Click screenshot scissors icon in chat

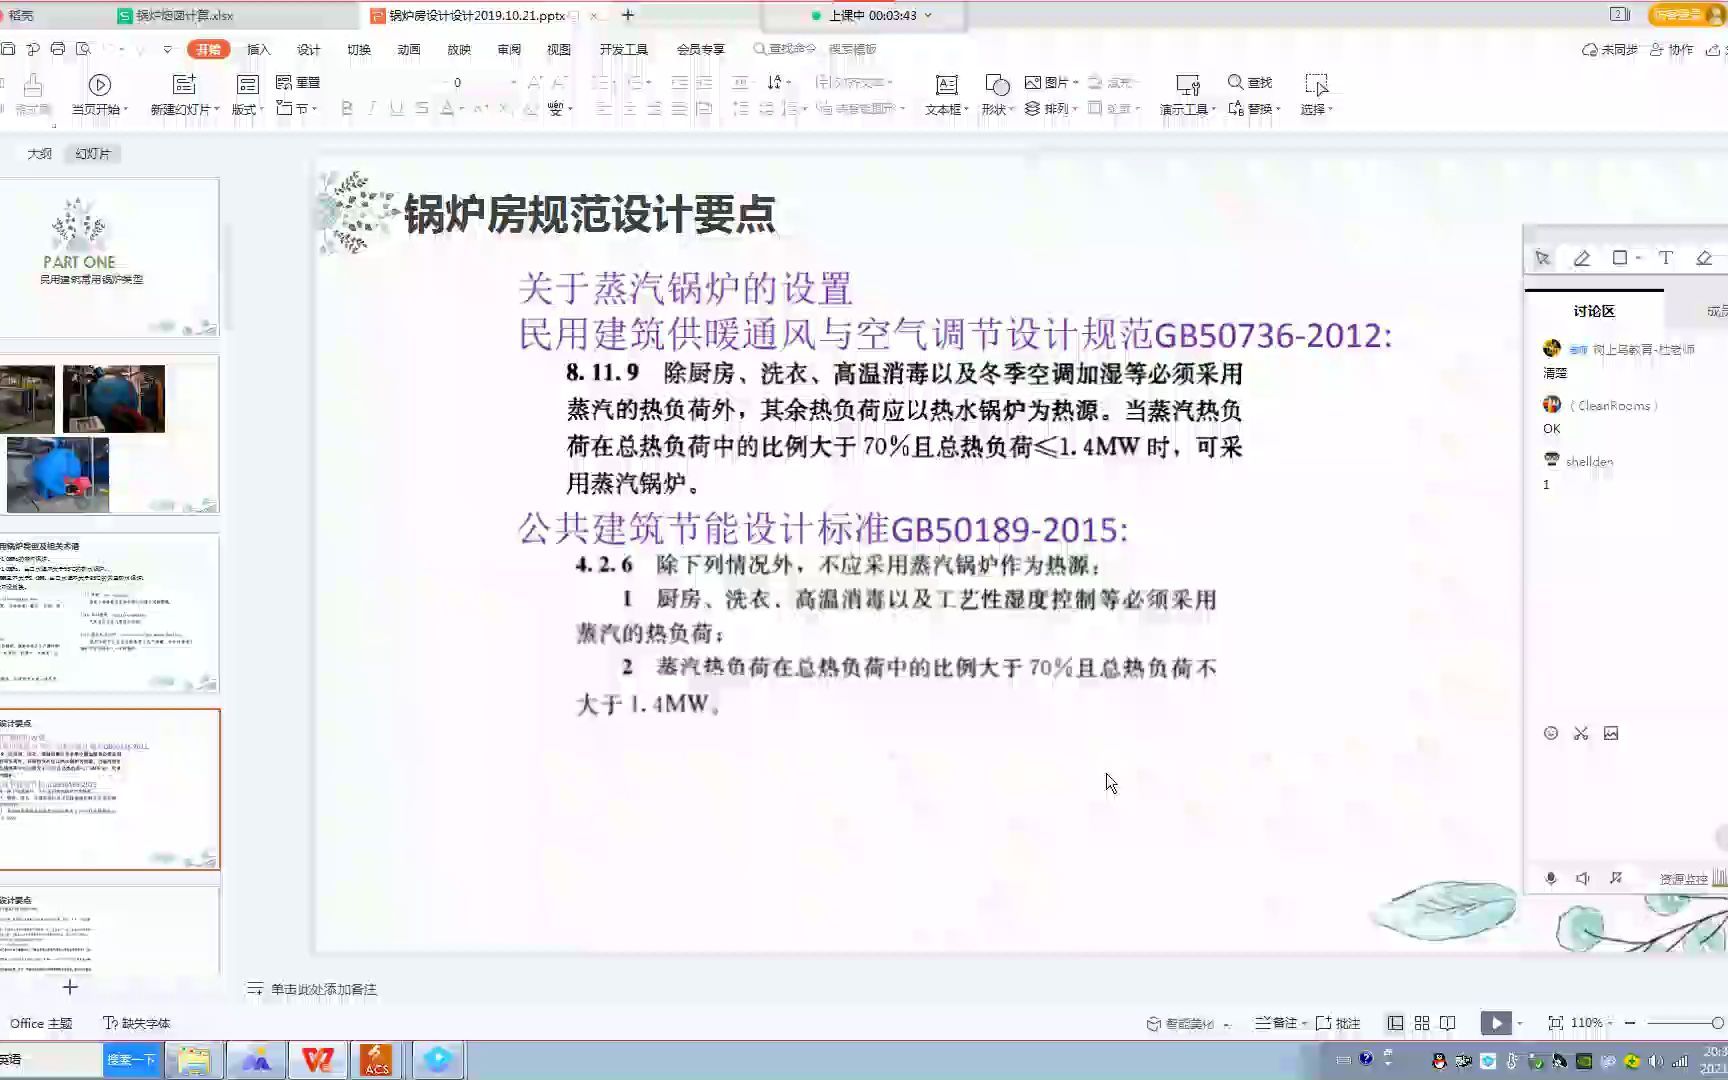pyautogui.click(x=1581, y=733)
